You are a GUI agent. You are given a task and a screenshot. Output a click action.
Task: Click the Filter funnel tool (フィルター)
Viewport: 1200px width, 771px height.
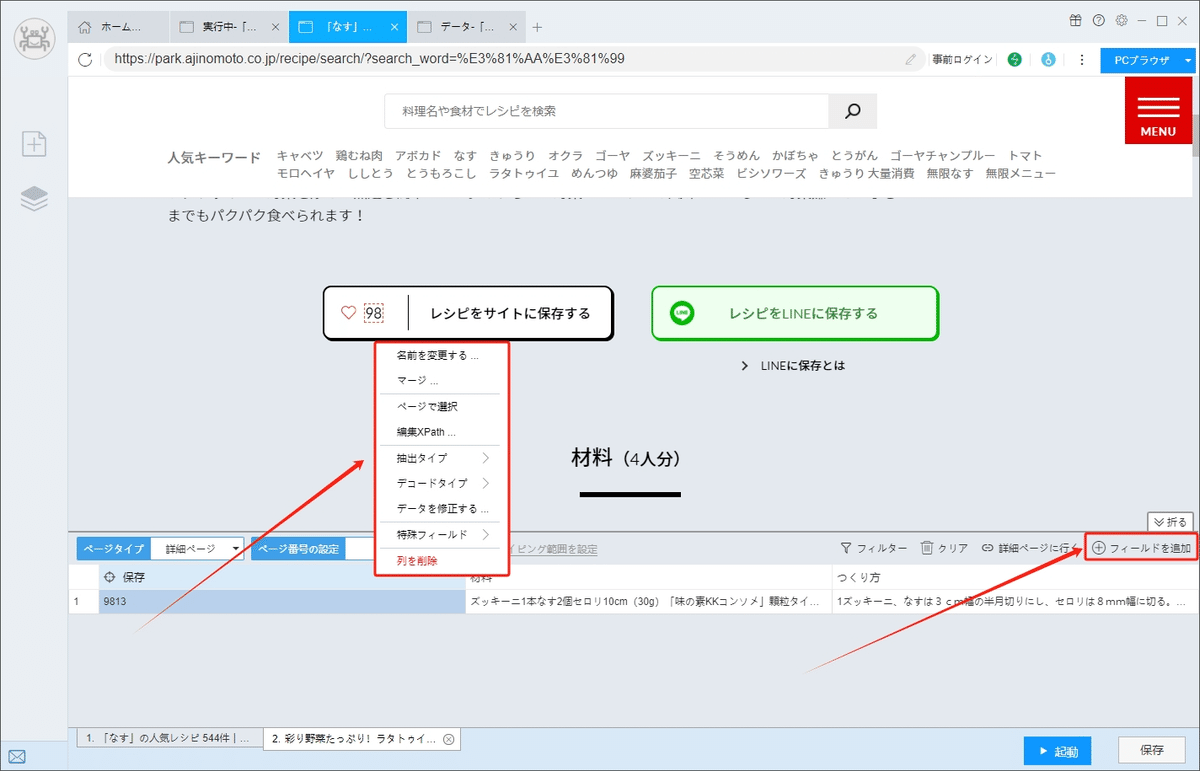873,548
